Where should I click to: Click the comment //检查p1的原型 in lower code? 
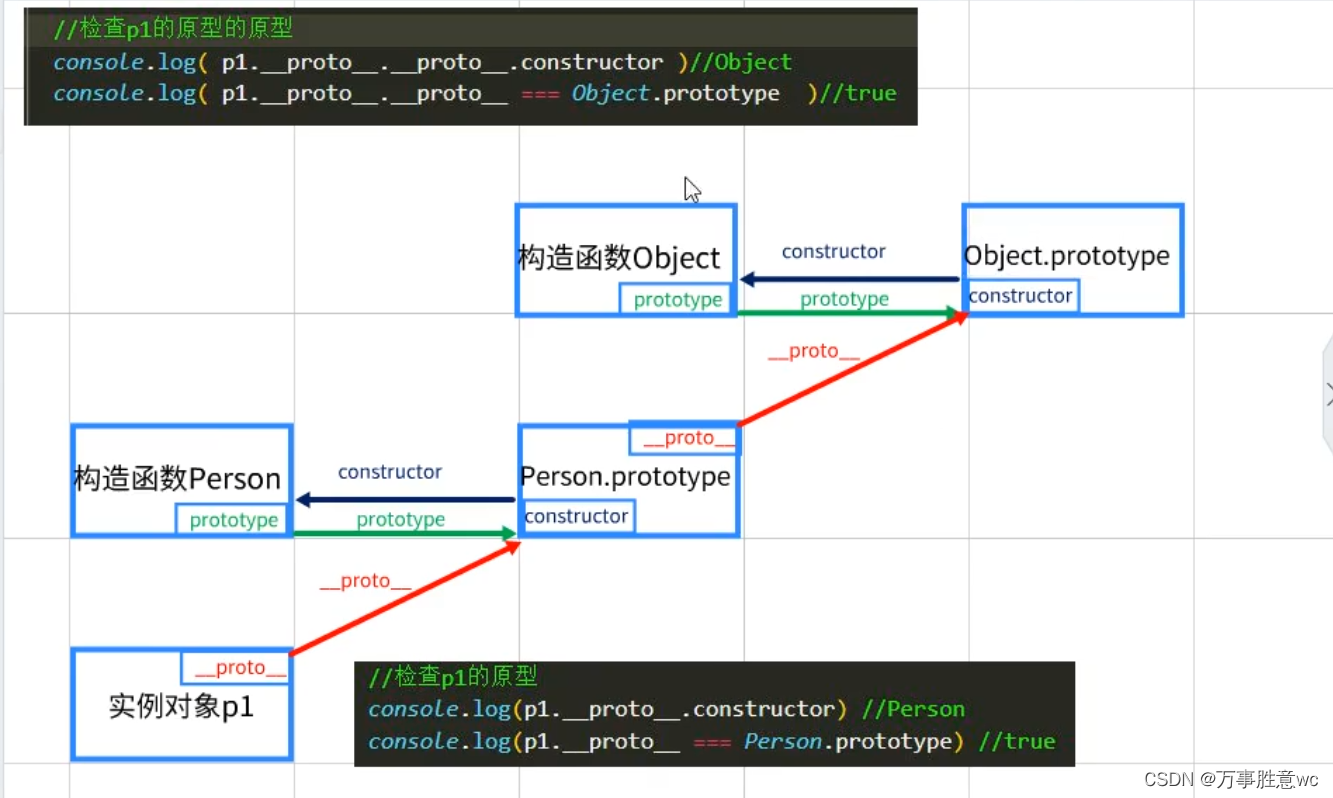coord(452,677)
